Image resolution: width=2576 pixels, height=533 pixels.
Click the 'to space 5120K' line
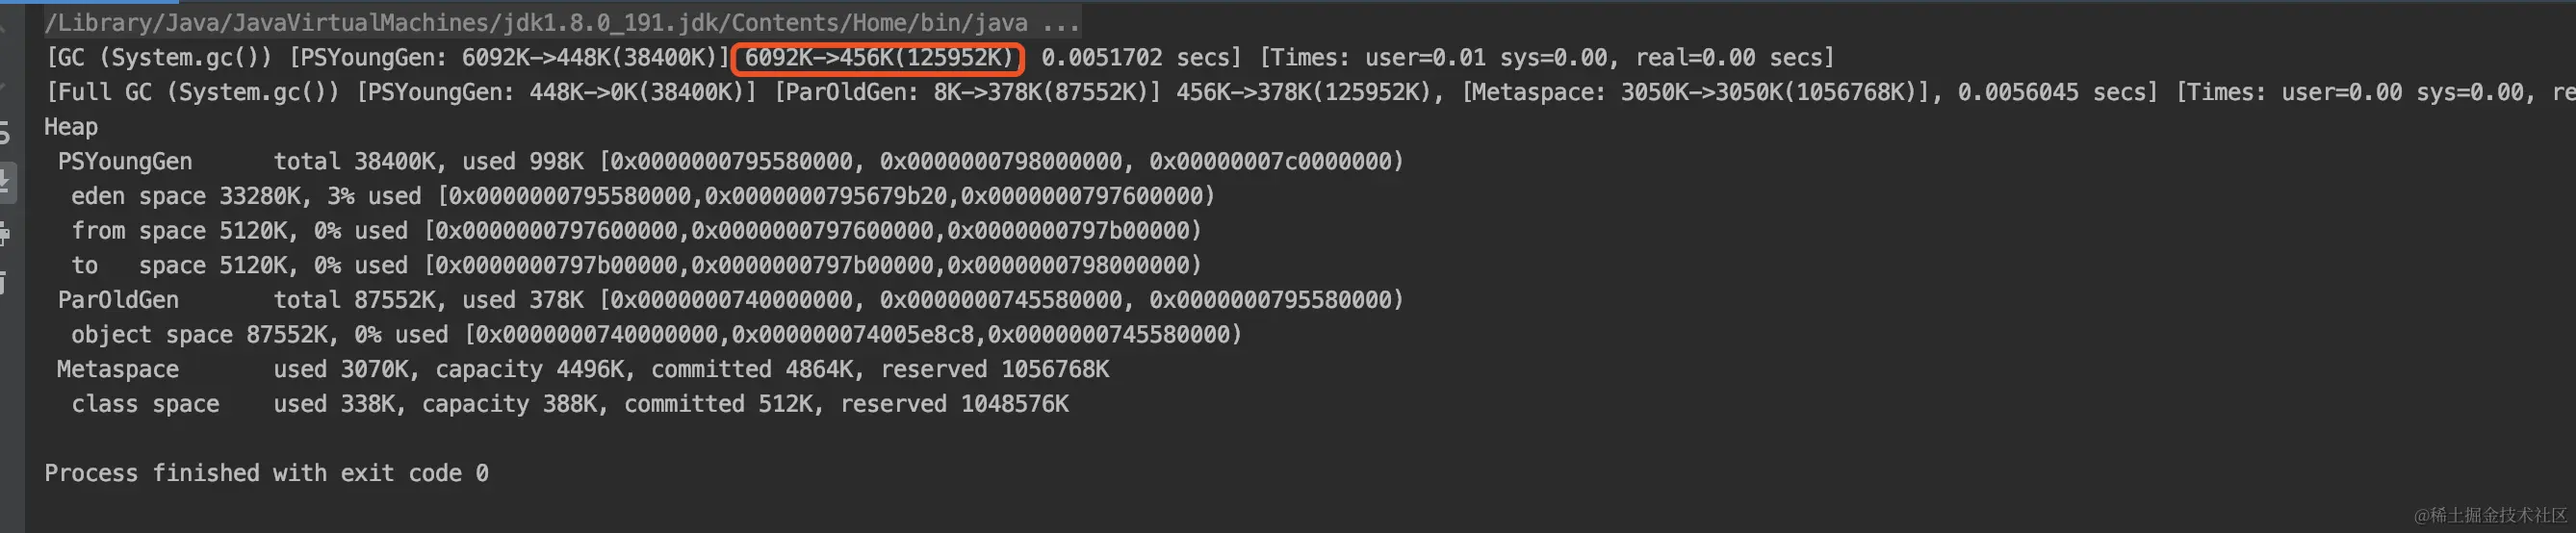(636, 266)
